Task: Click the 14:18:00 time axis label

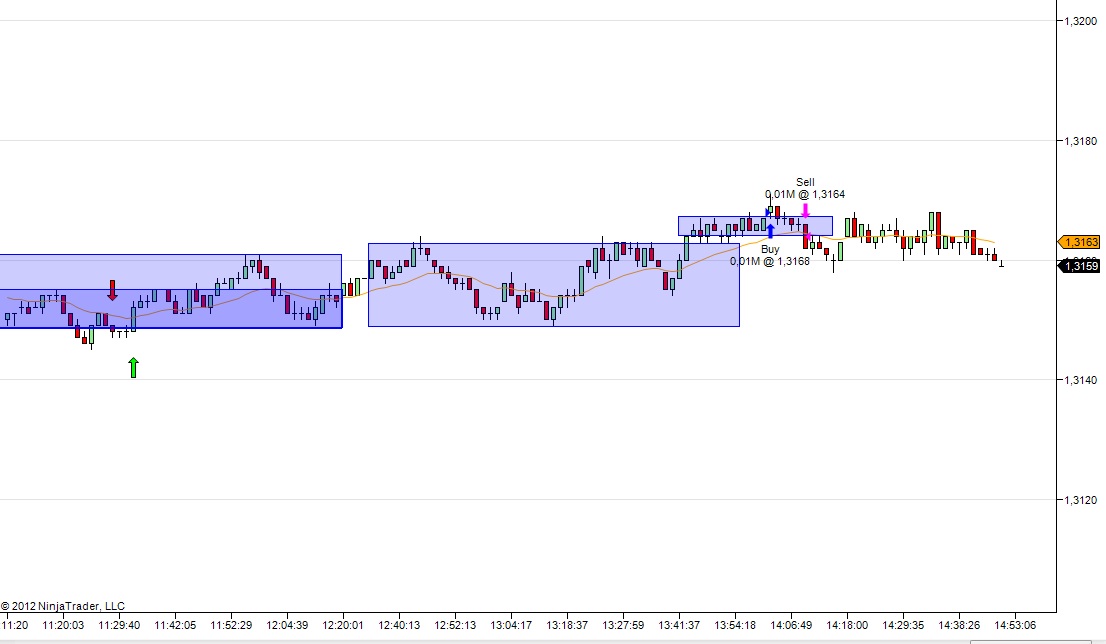Action: (847, 625)
